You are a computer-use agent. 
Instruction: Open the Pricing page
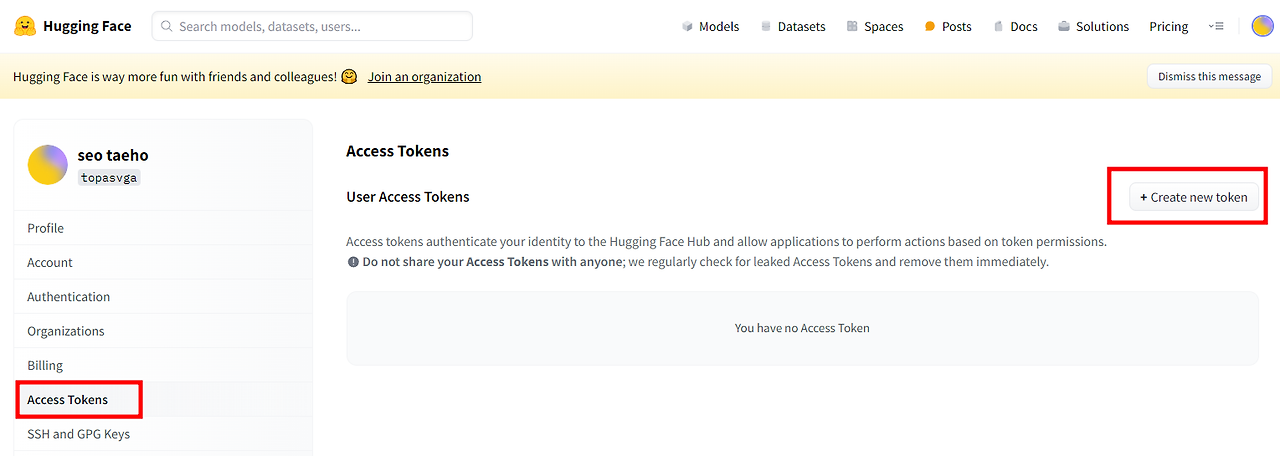tap(1169, 27)
